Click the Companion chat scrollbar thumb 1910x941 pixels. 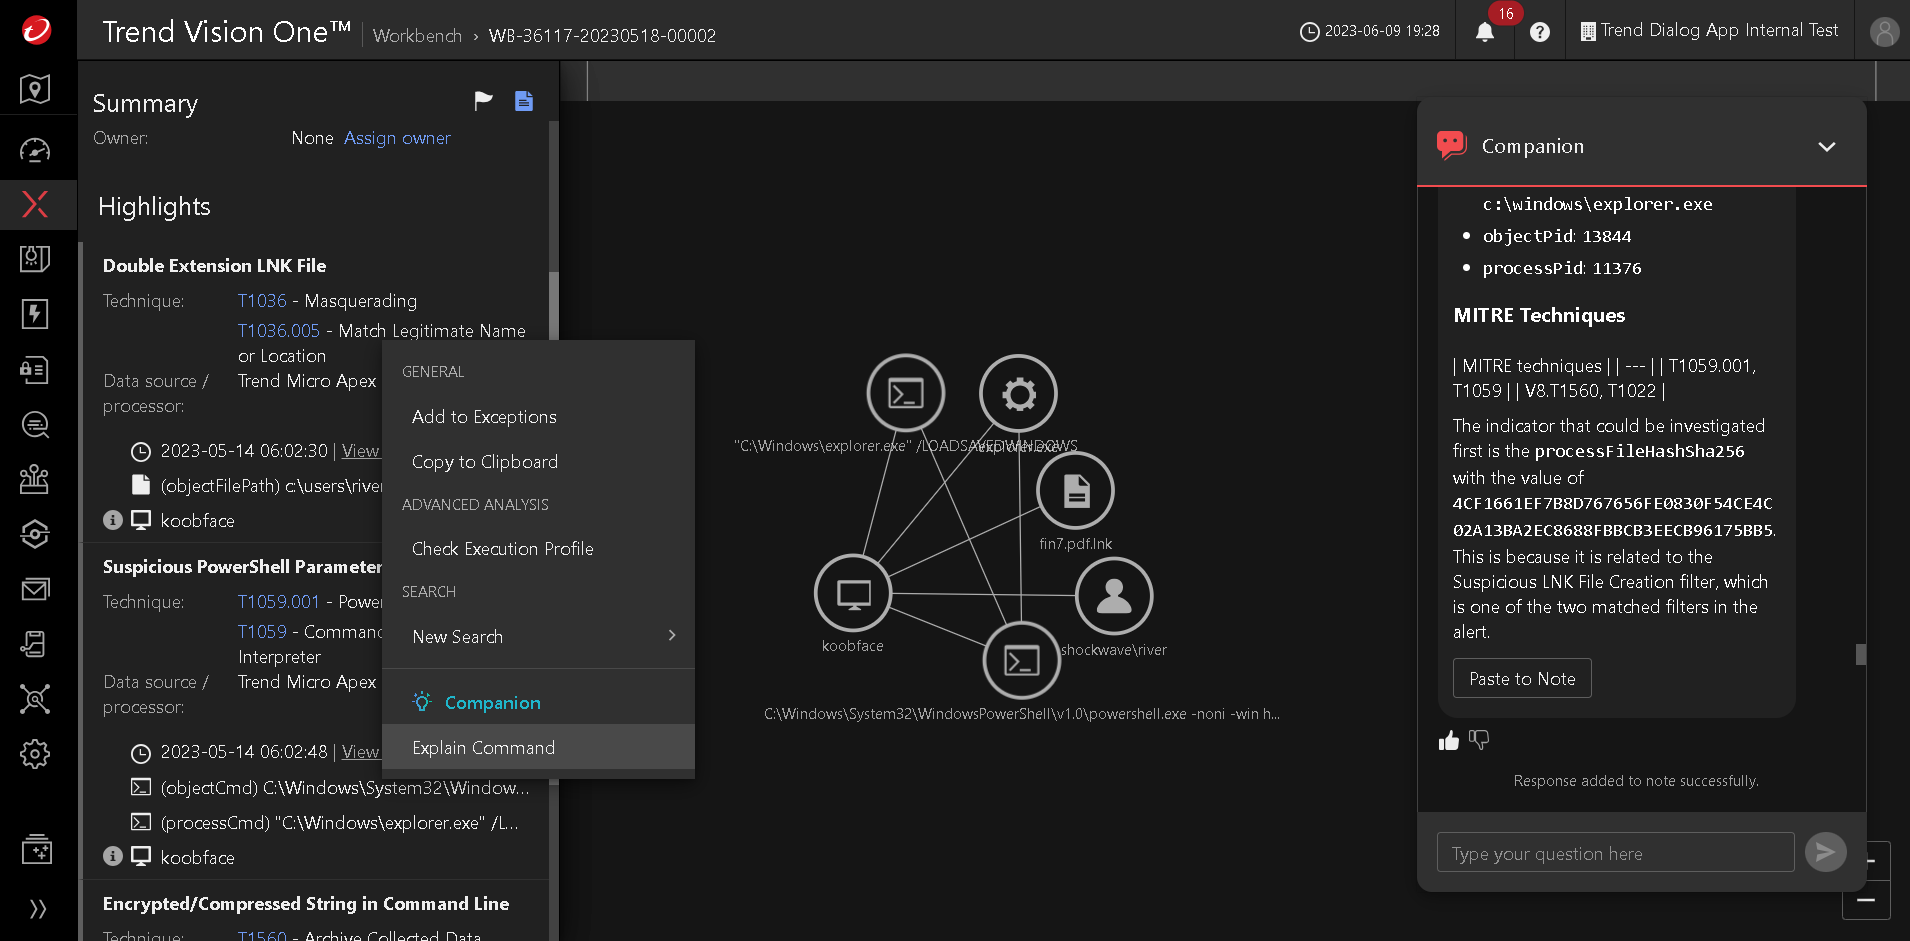[x=1860, y=654]
